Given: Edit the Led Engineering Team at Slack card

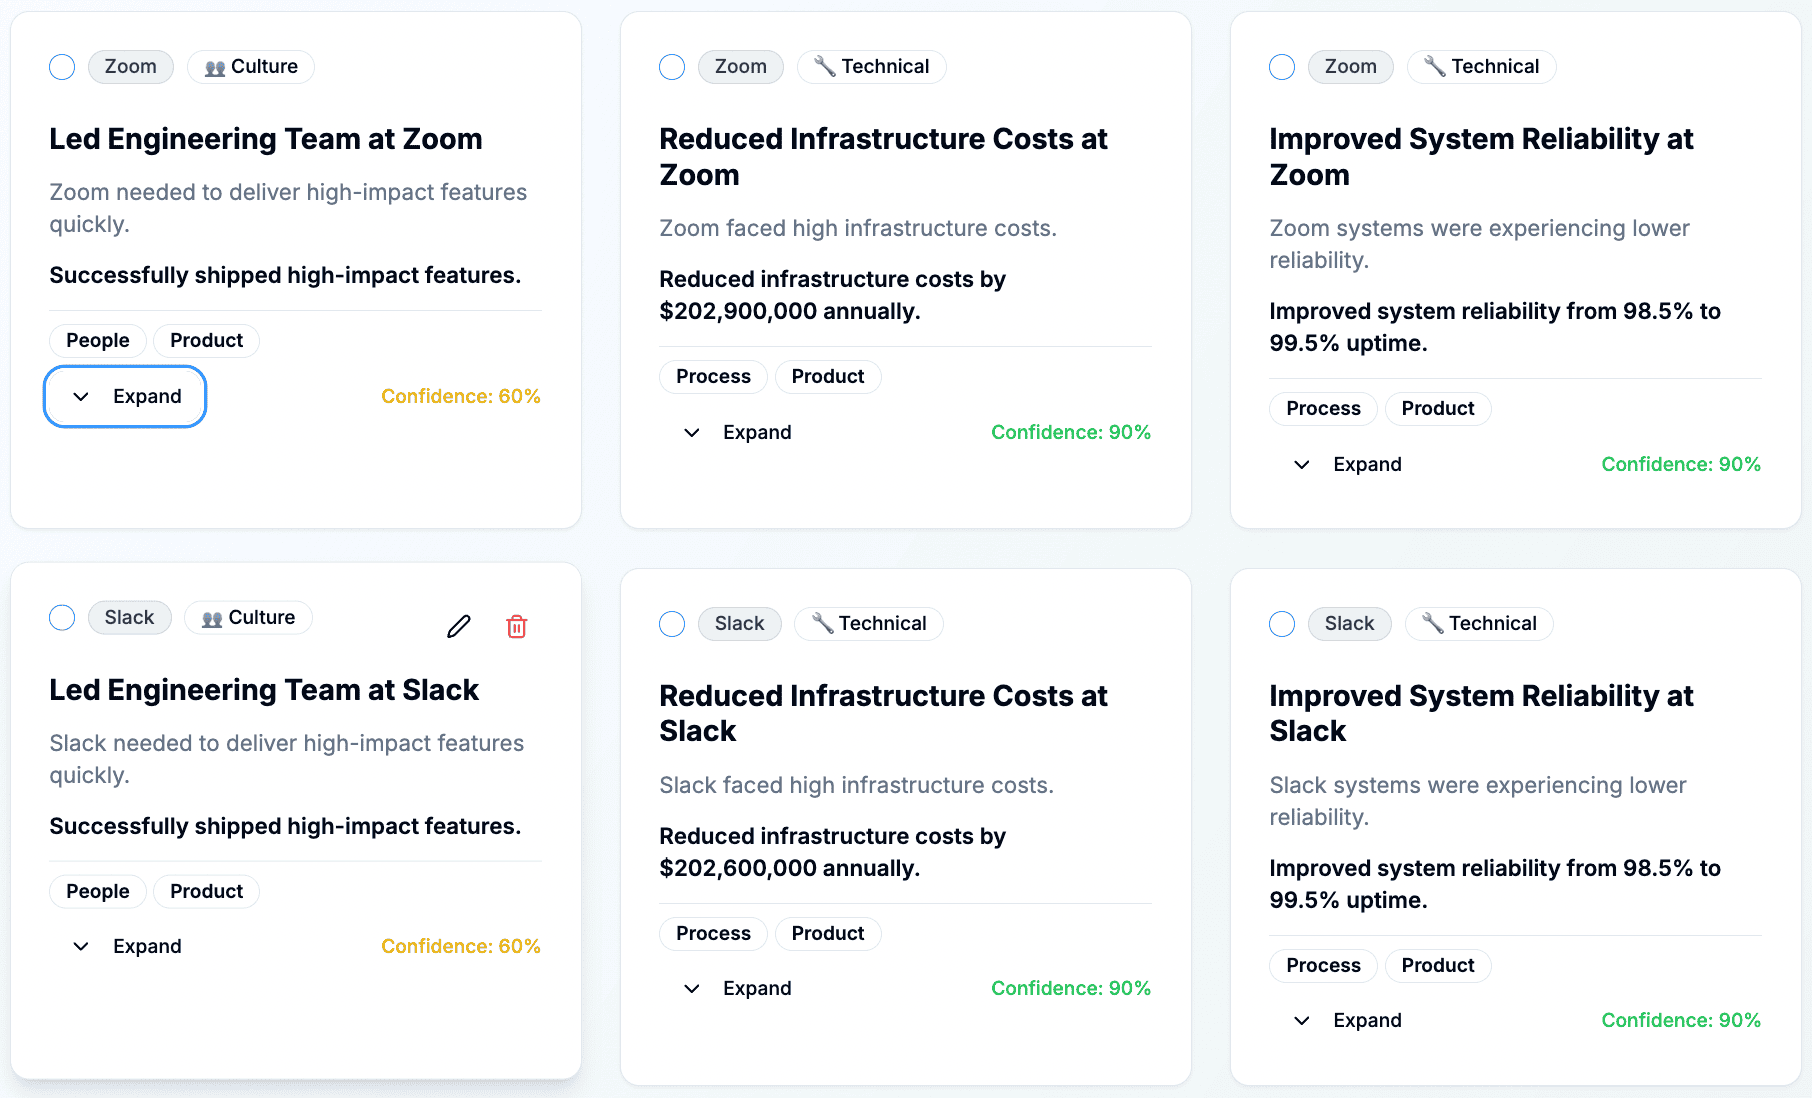Looking at the screenshot, I should coord(459,626).
